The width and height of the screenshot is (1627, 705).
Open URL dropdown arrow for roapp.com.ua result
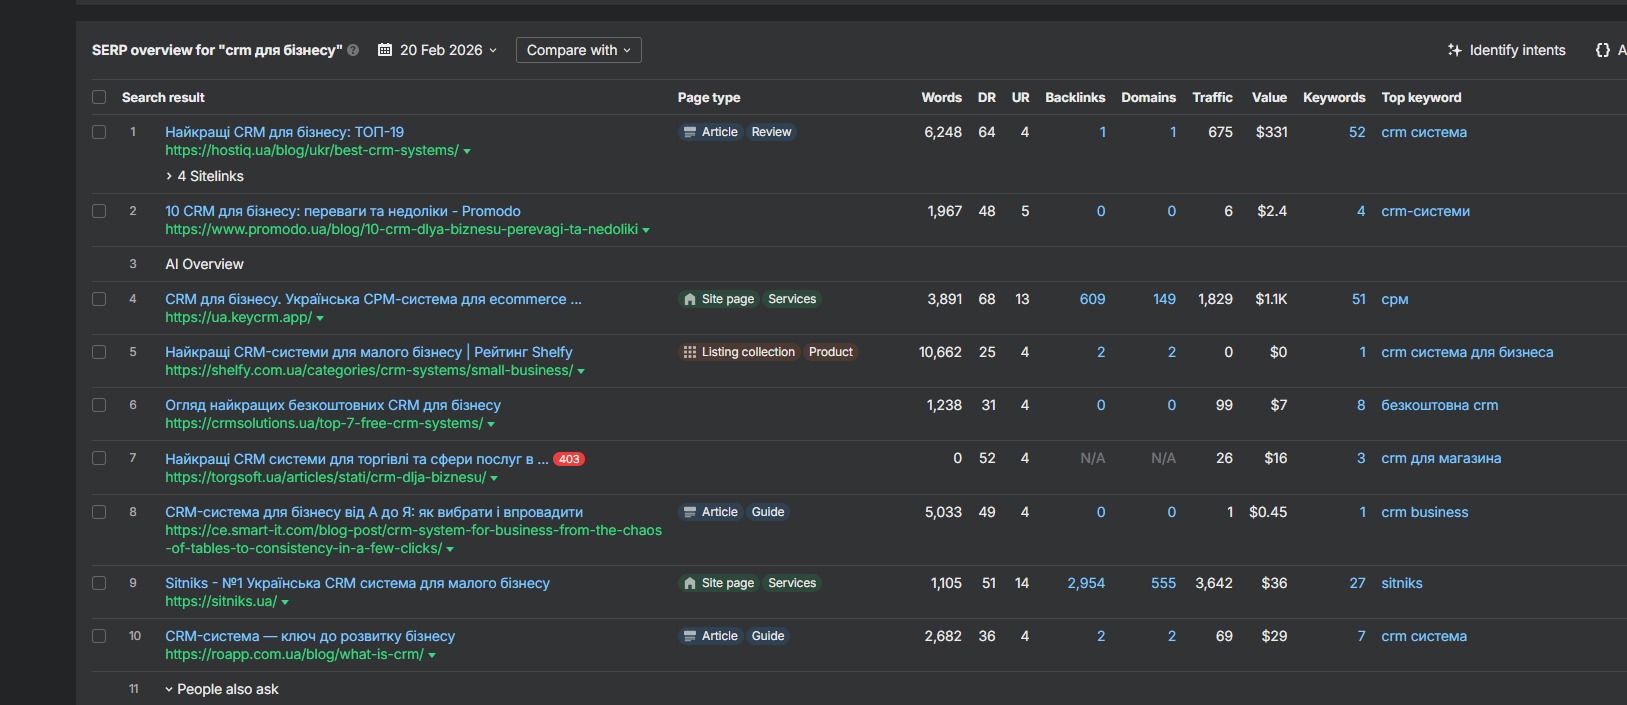click(432, 656)
